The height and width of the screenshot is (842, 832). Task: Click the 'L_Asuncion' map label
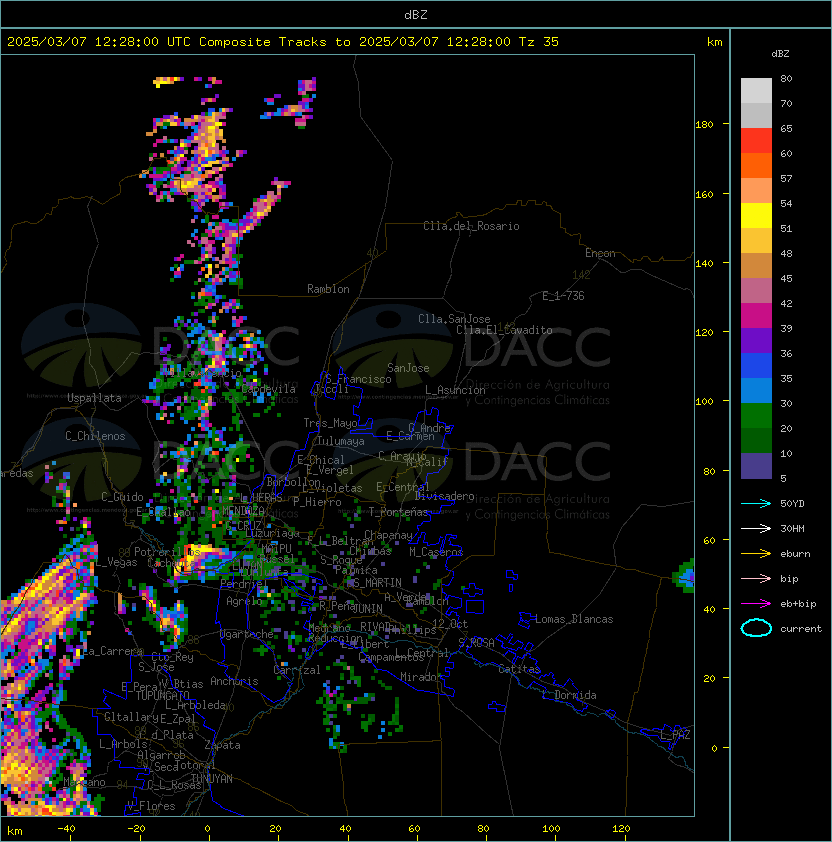click(455, 390)
